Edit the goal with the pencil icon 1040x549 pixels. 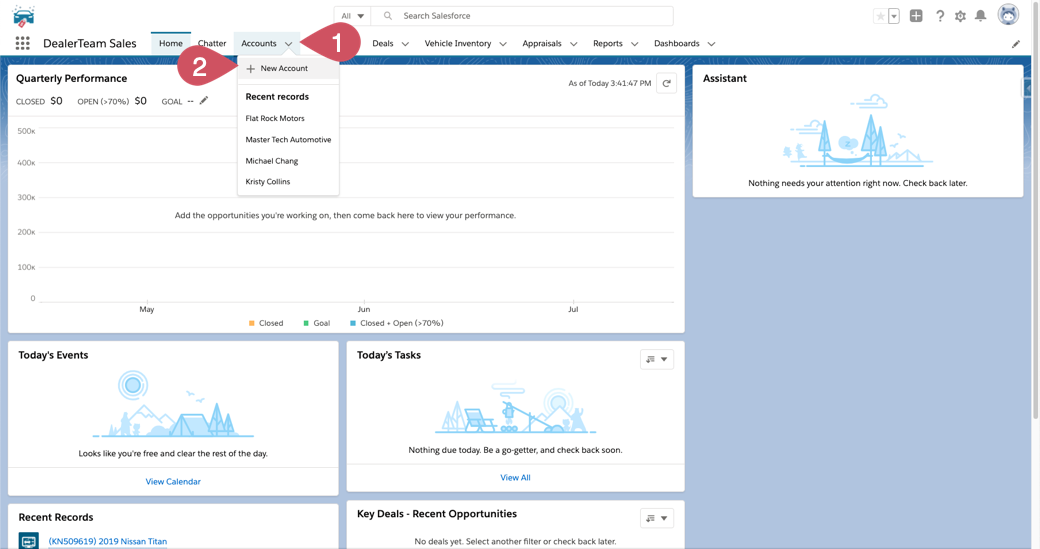click(x=204, y=101)
